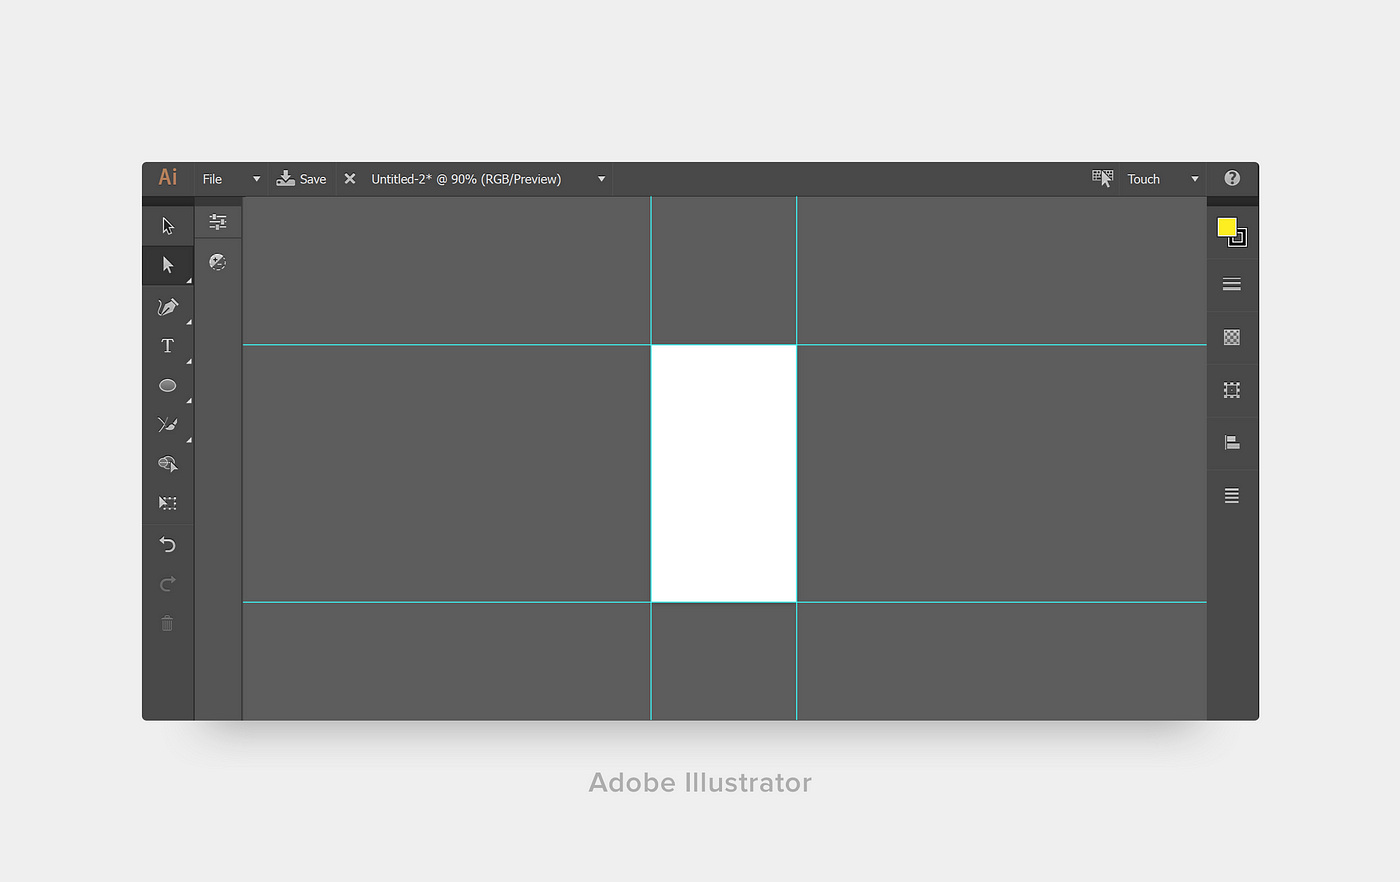Open the Stroke panel three-lines icon
Viewport: 1400px width, 882px height.
tap(1232, 284)
